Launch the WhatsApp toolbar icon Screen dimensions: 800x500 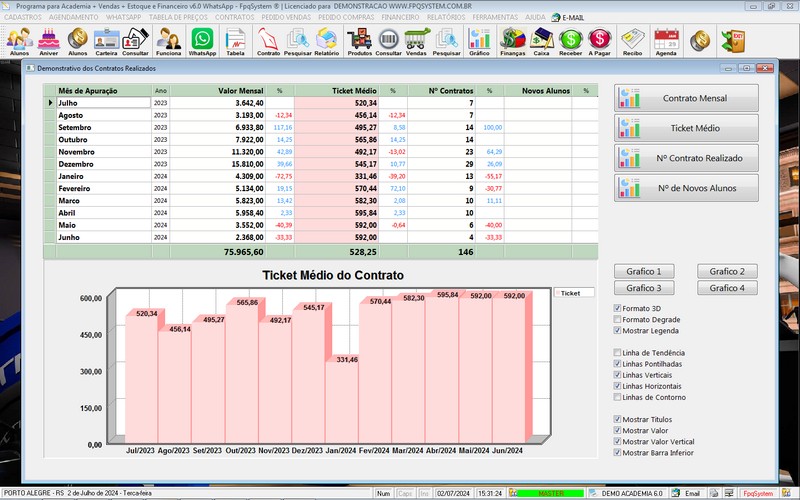coord(203,41)
